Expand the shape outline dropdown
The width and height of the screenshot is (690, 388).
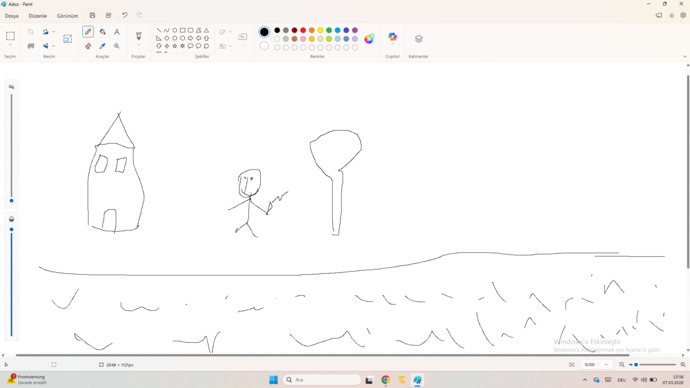tap(230, 32)
